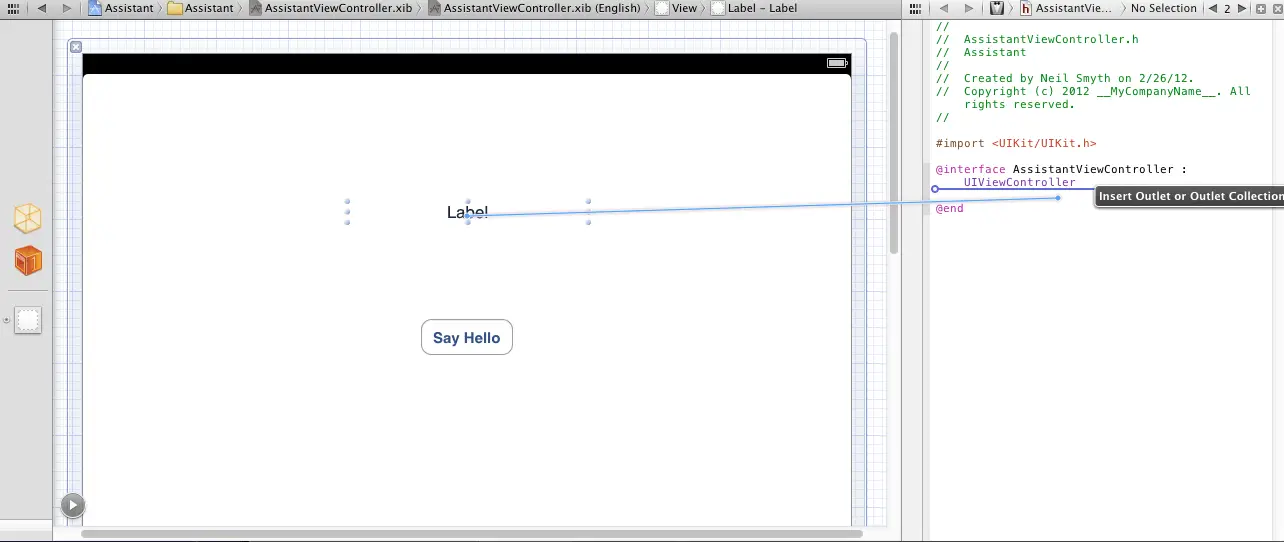1284x542 pixels.
Task: Go to next counterpart file with right arrow
Action: tap(1242, 8)
